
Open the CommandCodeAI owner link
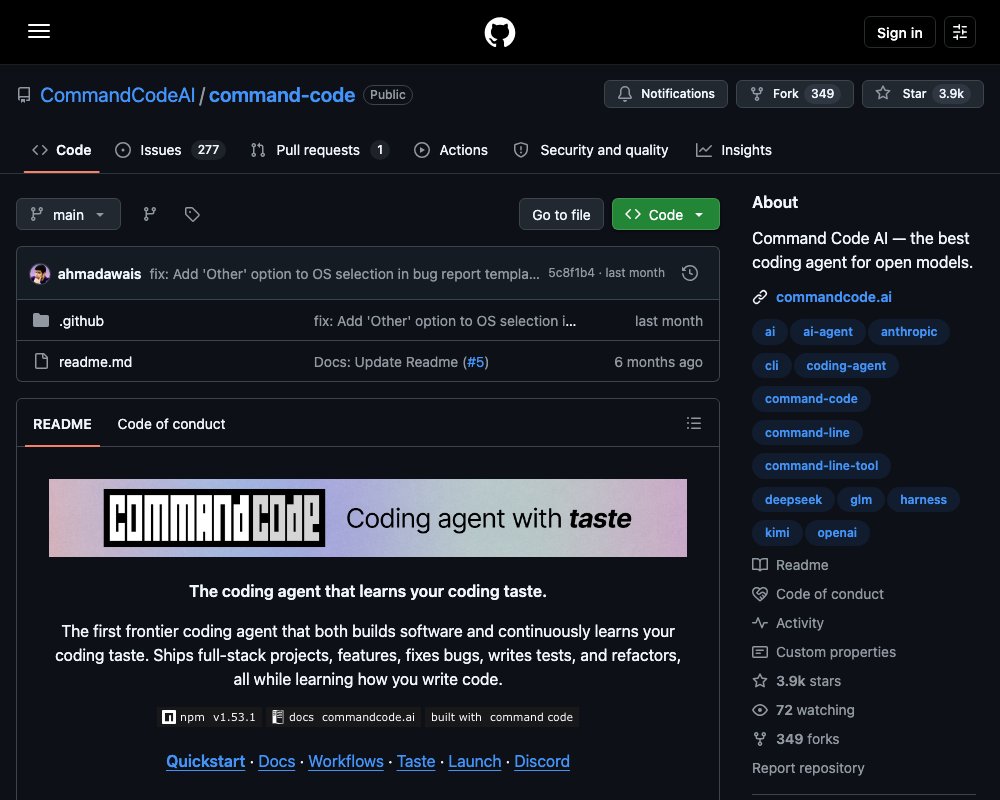(x=117, y=95)
